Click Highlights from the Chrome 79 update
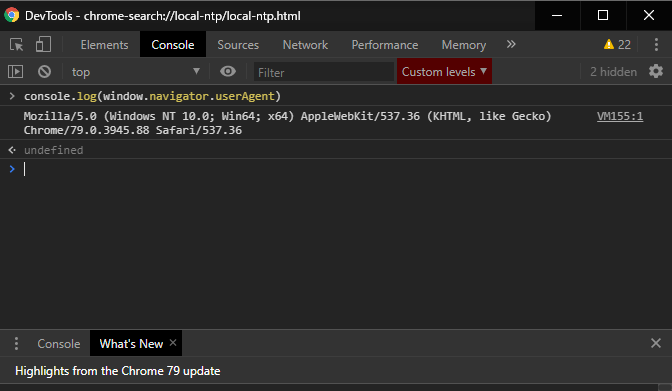This screenshot has height=391, width=672. pyautogui.click(x=117, y=371)
